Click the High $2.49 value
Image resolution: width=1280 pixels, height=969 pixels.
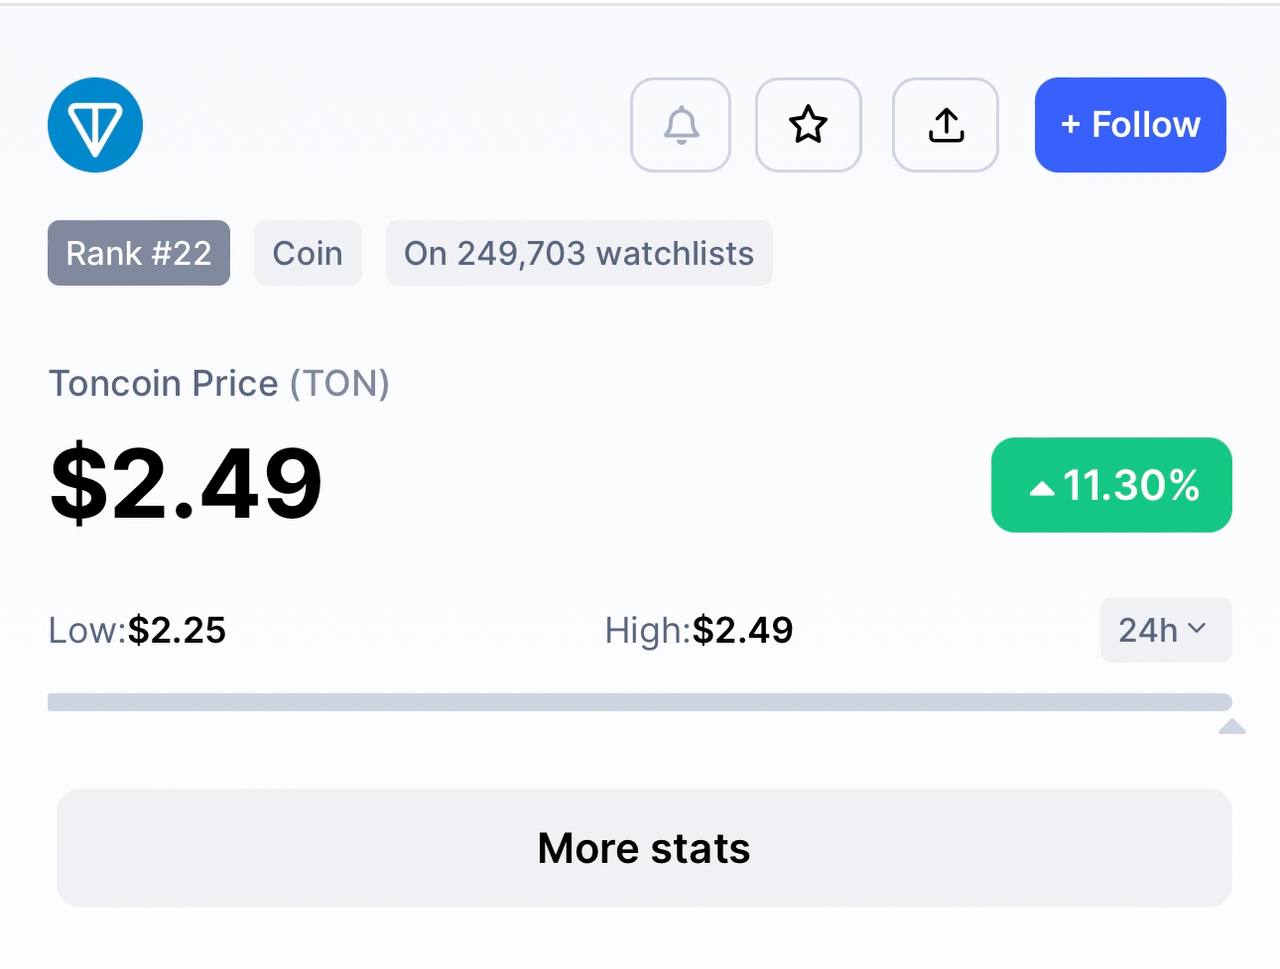pyautogui.click(x=743, y=630)
